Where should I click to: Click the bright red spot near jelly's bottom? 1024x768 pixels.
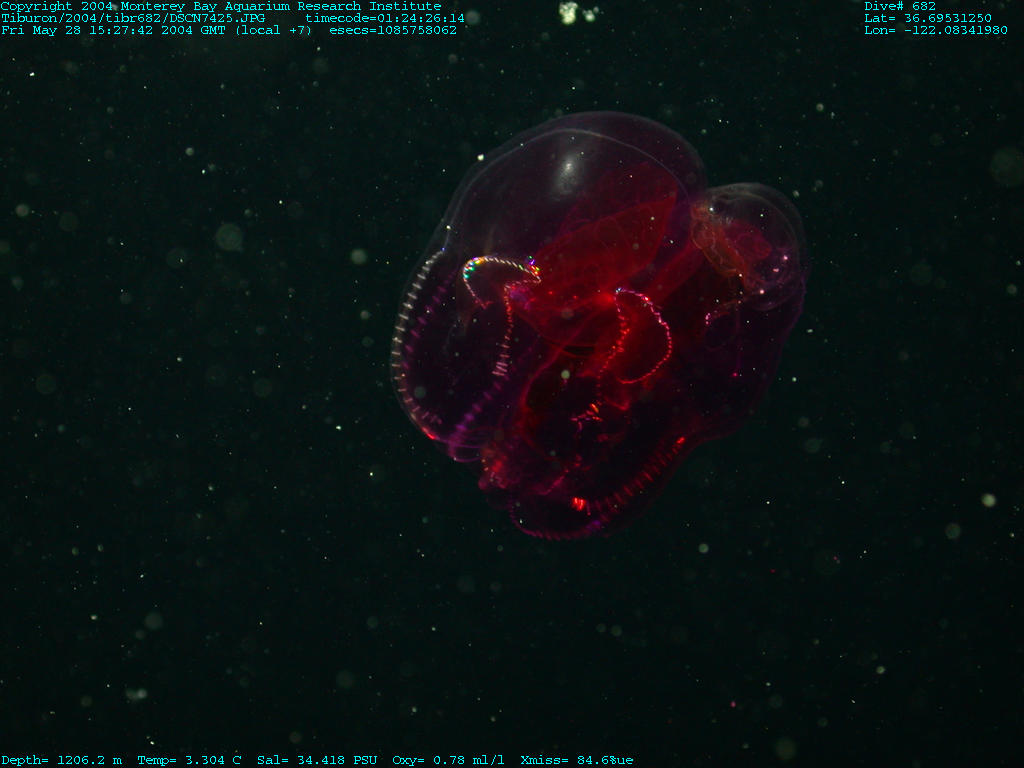579,503
